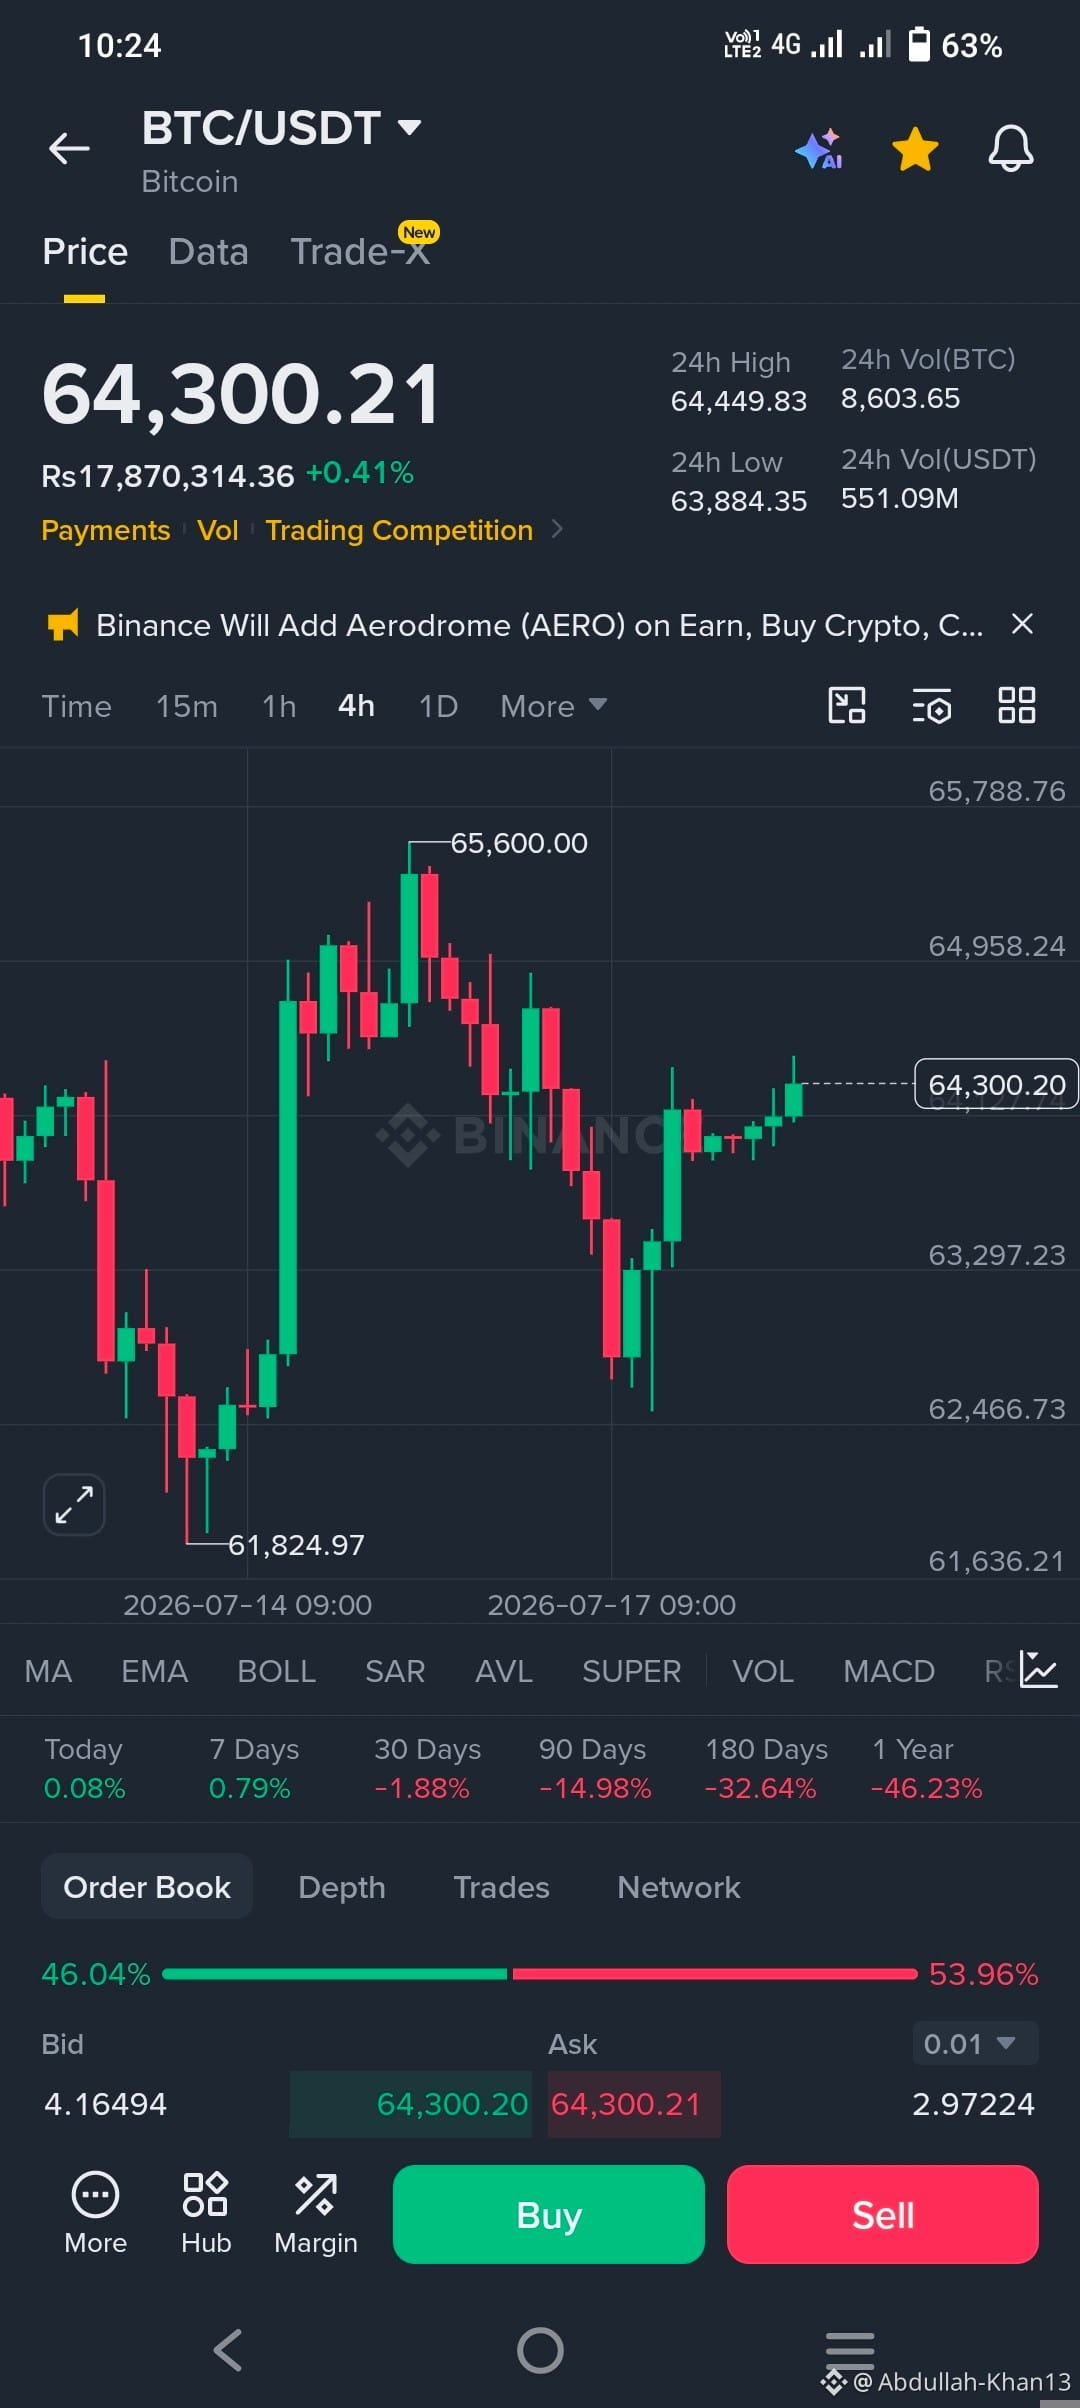Enable the SUPER indicator
Screen dimensions: 1080x2408
coord(631,1671)
